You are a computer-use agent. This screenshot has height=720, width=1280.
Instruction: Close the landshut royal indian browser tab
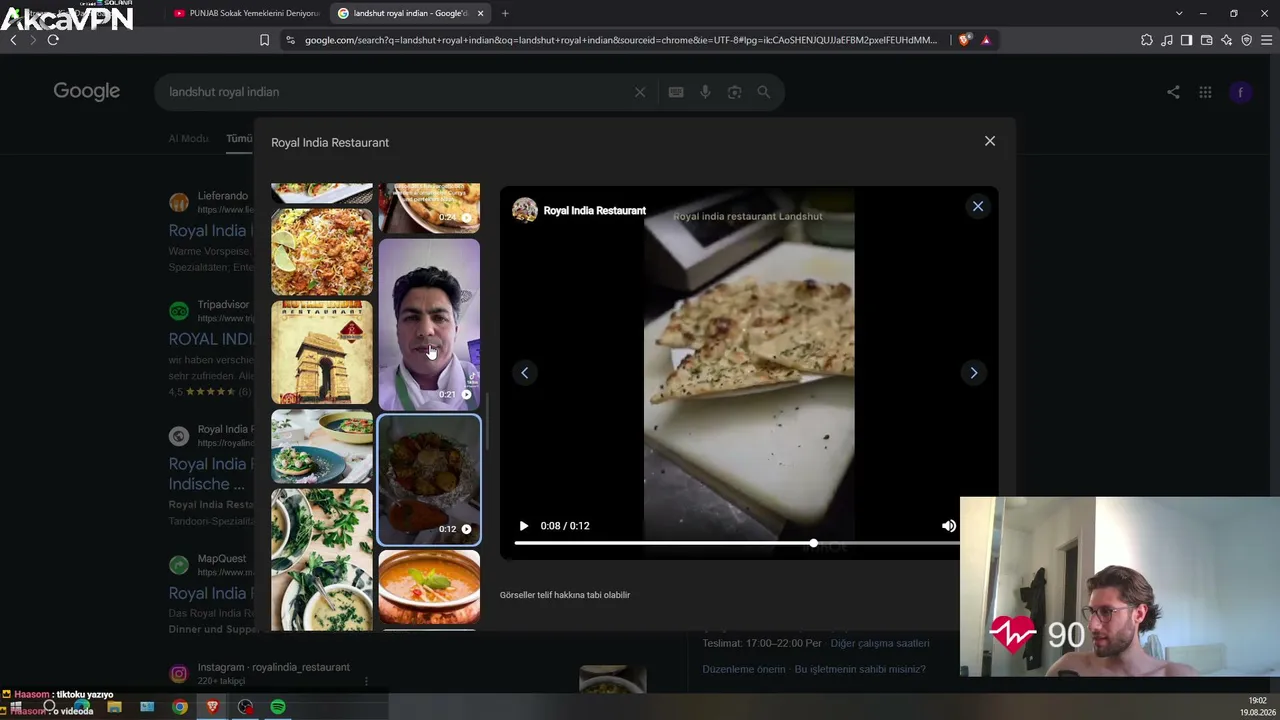tap(481, 13)
